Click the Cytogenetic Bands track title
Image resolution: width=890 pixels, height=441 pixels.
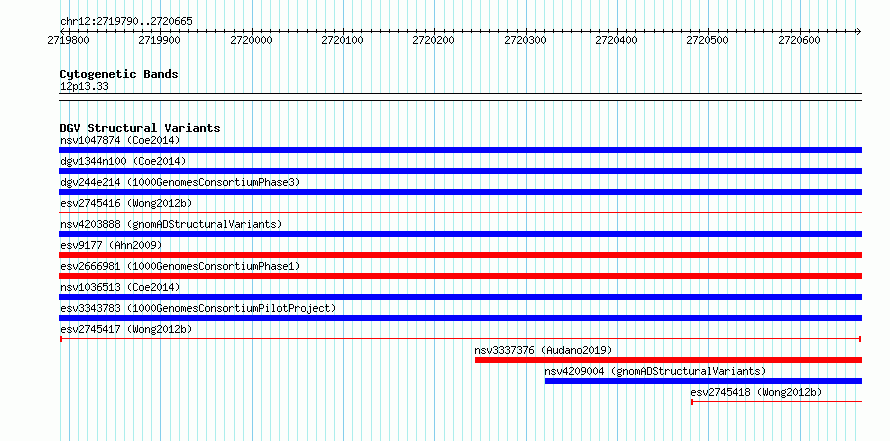pos(119,74)
